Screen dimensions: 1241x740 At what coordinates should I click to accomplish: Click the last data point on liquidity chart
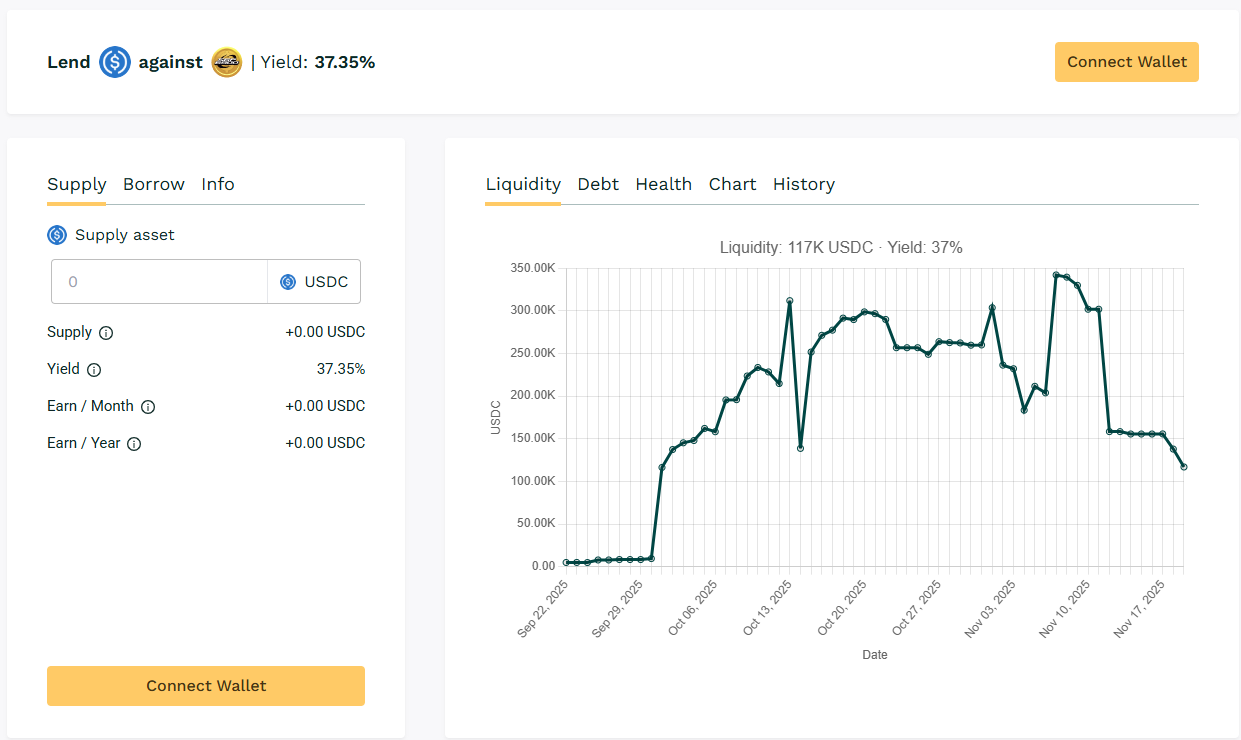click(1184, 467)
